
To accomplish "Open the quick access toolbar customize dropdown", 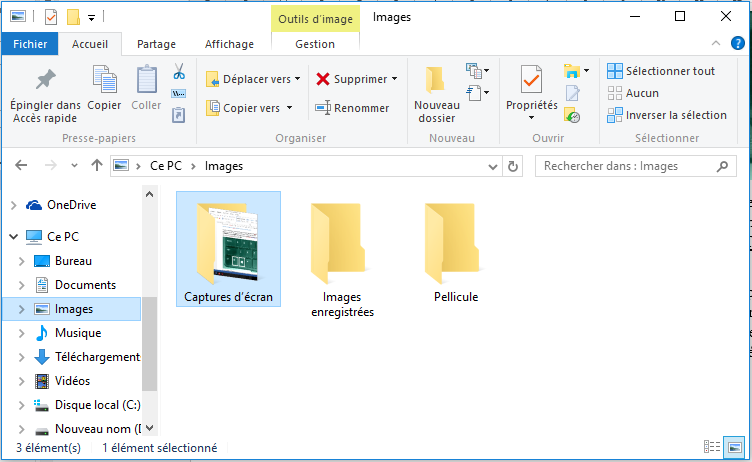I will [91, 18].
